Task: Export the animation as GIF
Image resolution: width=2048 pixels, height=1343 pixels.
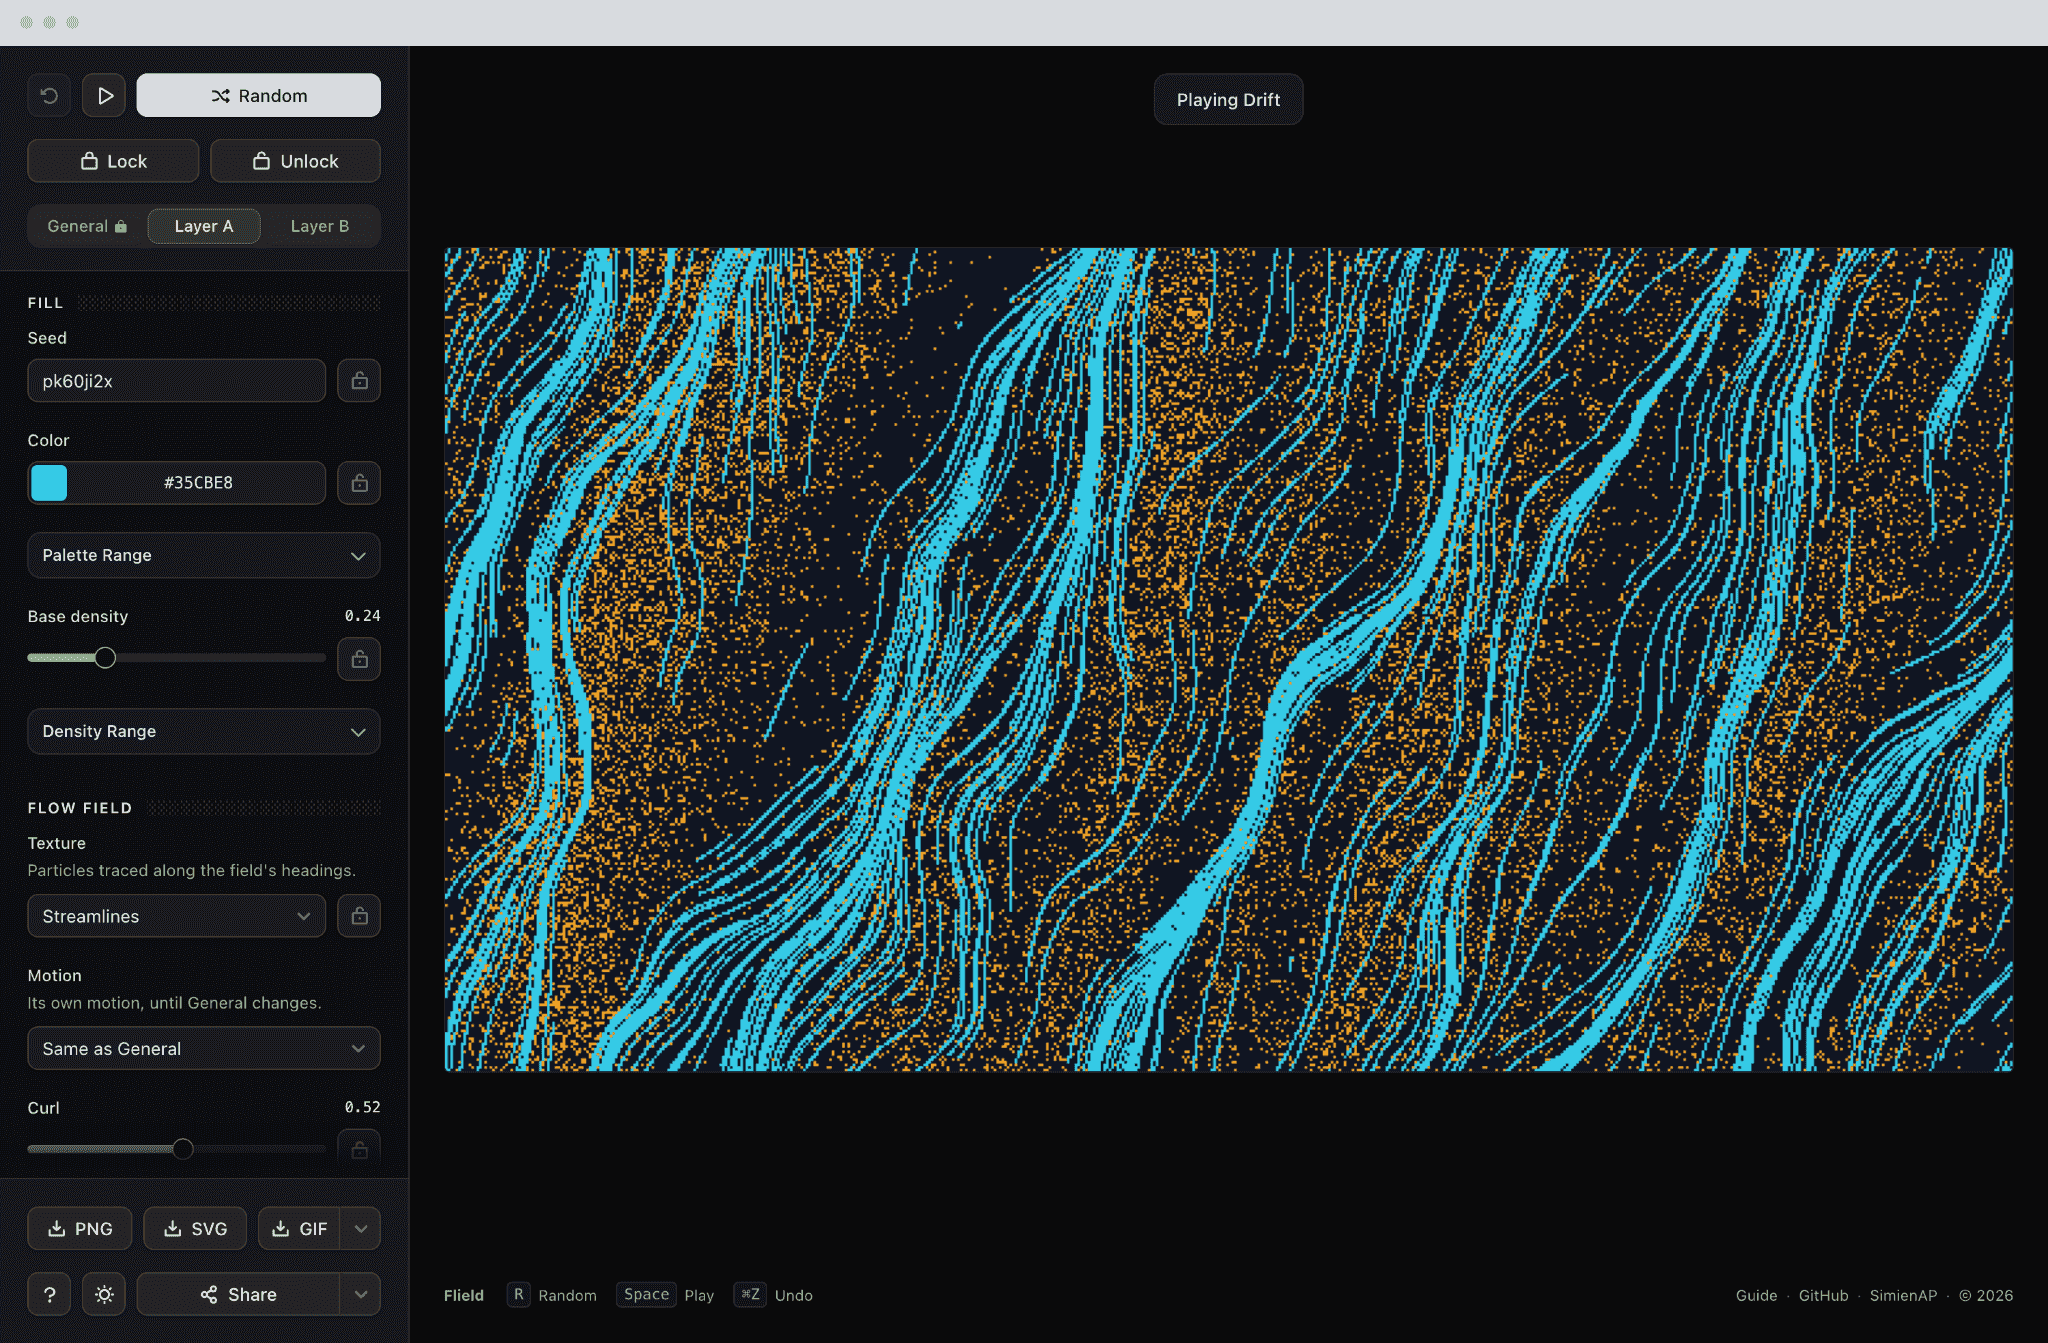Action: pos(299,1229)
